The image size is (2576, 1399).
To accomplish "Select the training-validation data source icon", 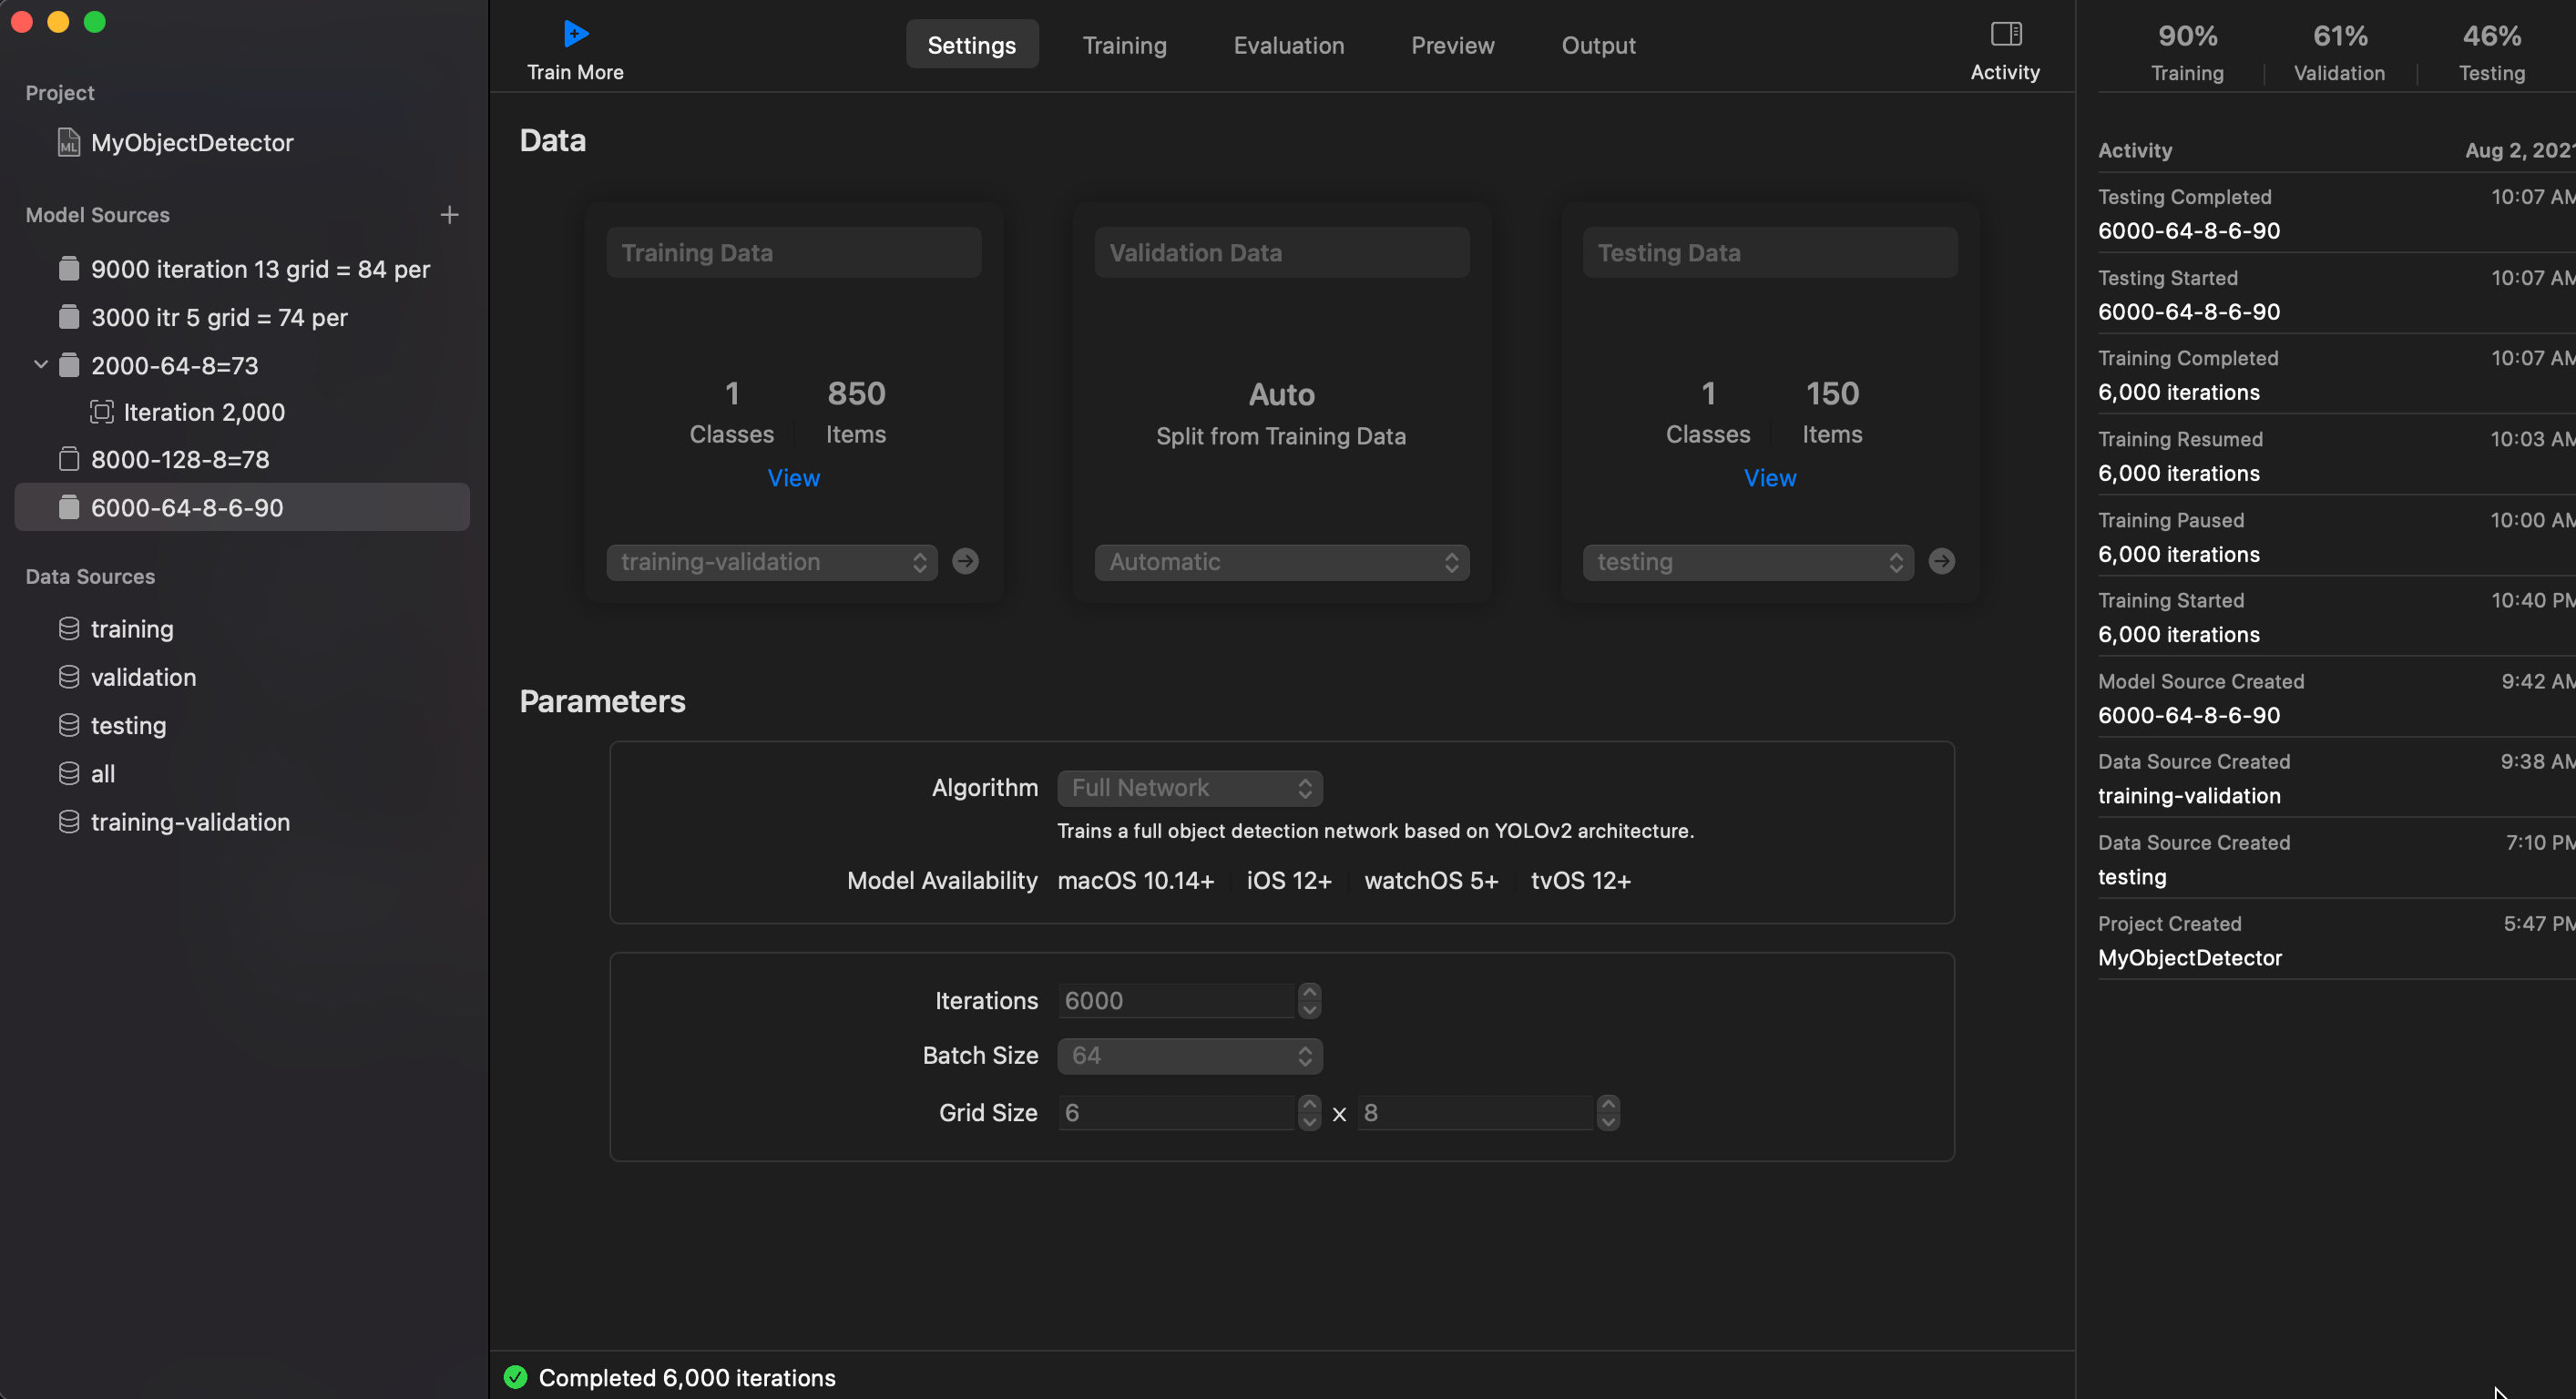I will (x=68, y=822).
